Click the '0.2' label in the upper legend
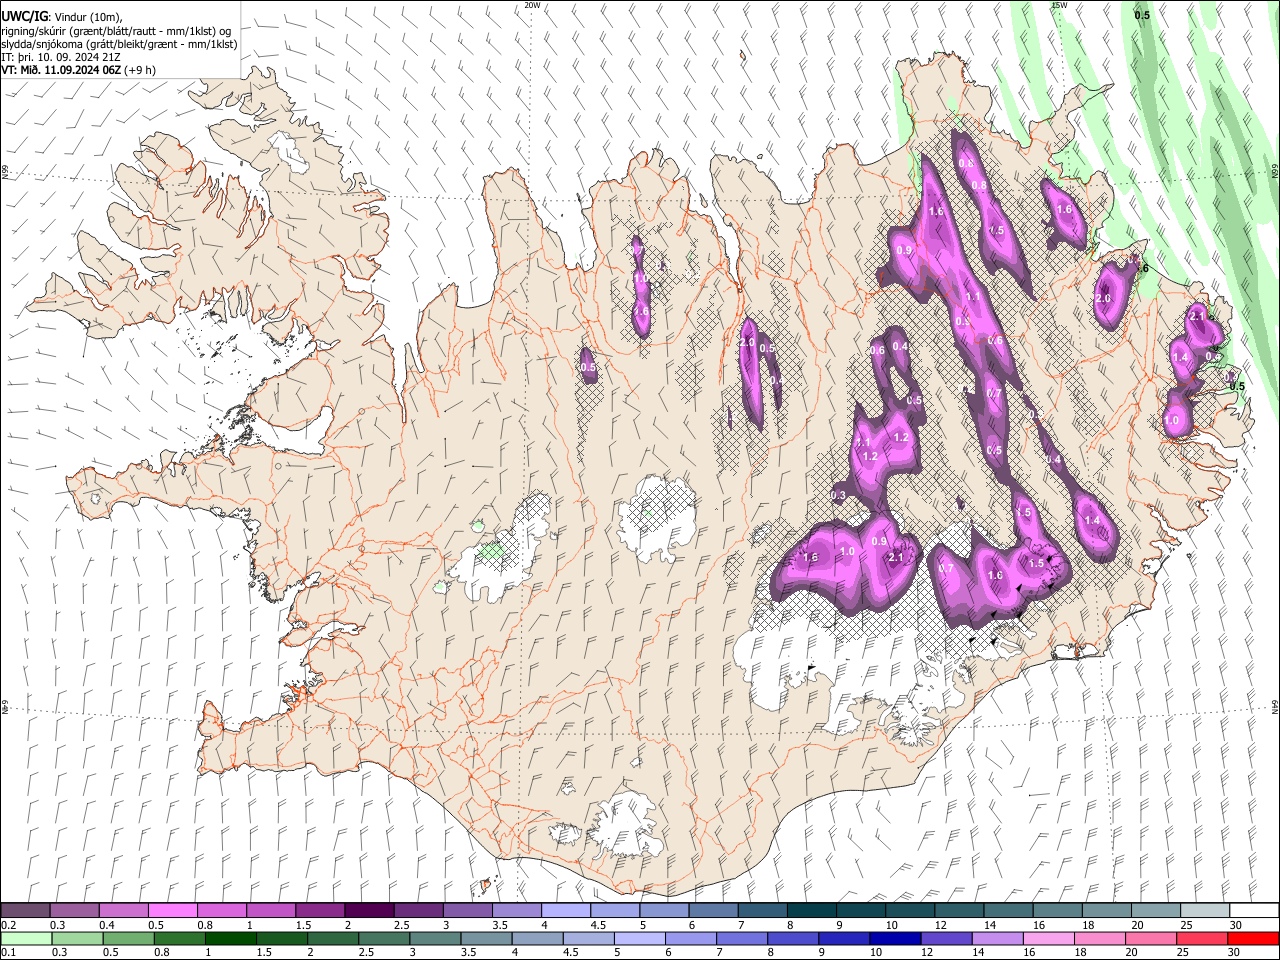Image resolution: width=1280 pixels, height=960 pixels. point(9,925)
